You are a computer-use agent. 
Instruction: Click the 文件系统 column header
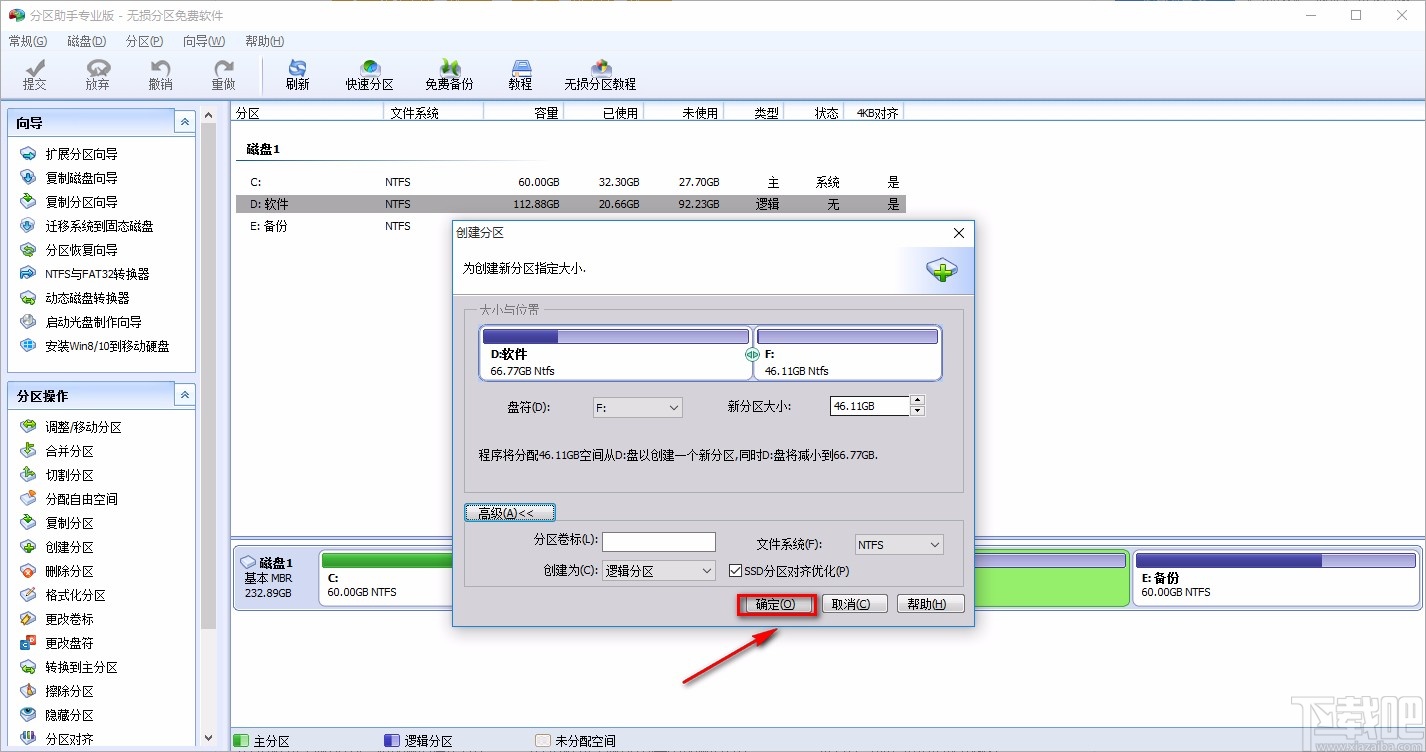click(433, 113)
